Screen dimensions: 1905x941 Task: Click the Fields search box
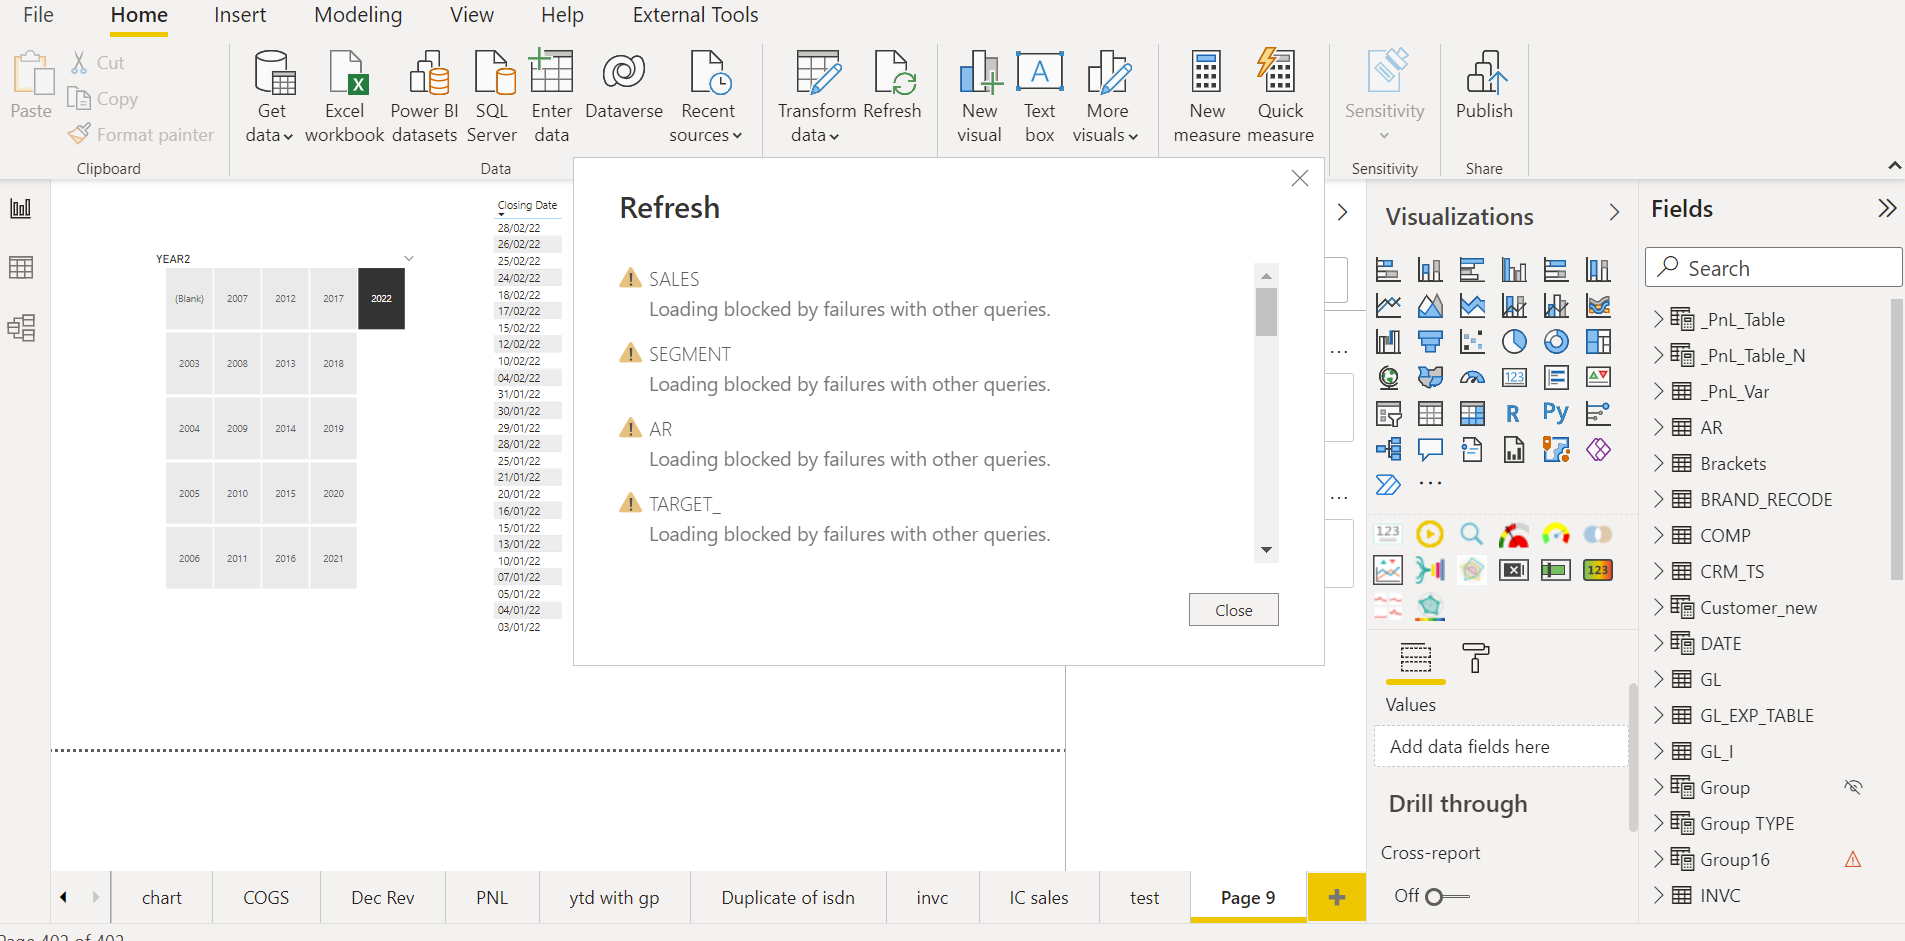(1773, 267)
